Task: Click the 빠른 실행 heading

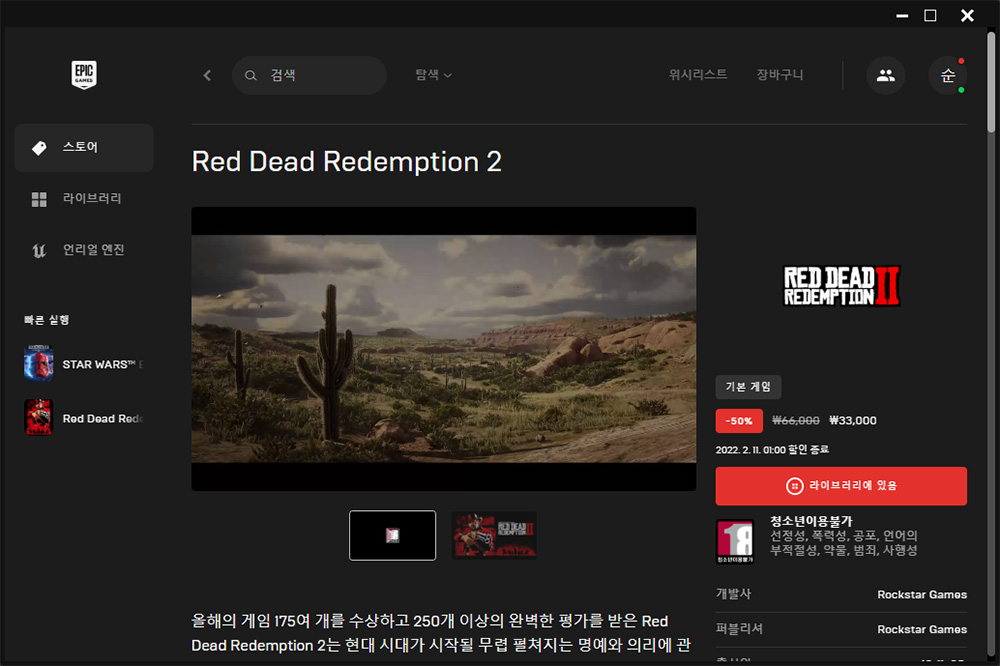Action: tap(47, 320)
